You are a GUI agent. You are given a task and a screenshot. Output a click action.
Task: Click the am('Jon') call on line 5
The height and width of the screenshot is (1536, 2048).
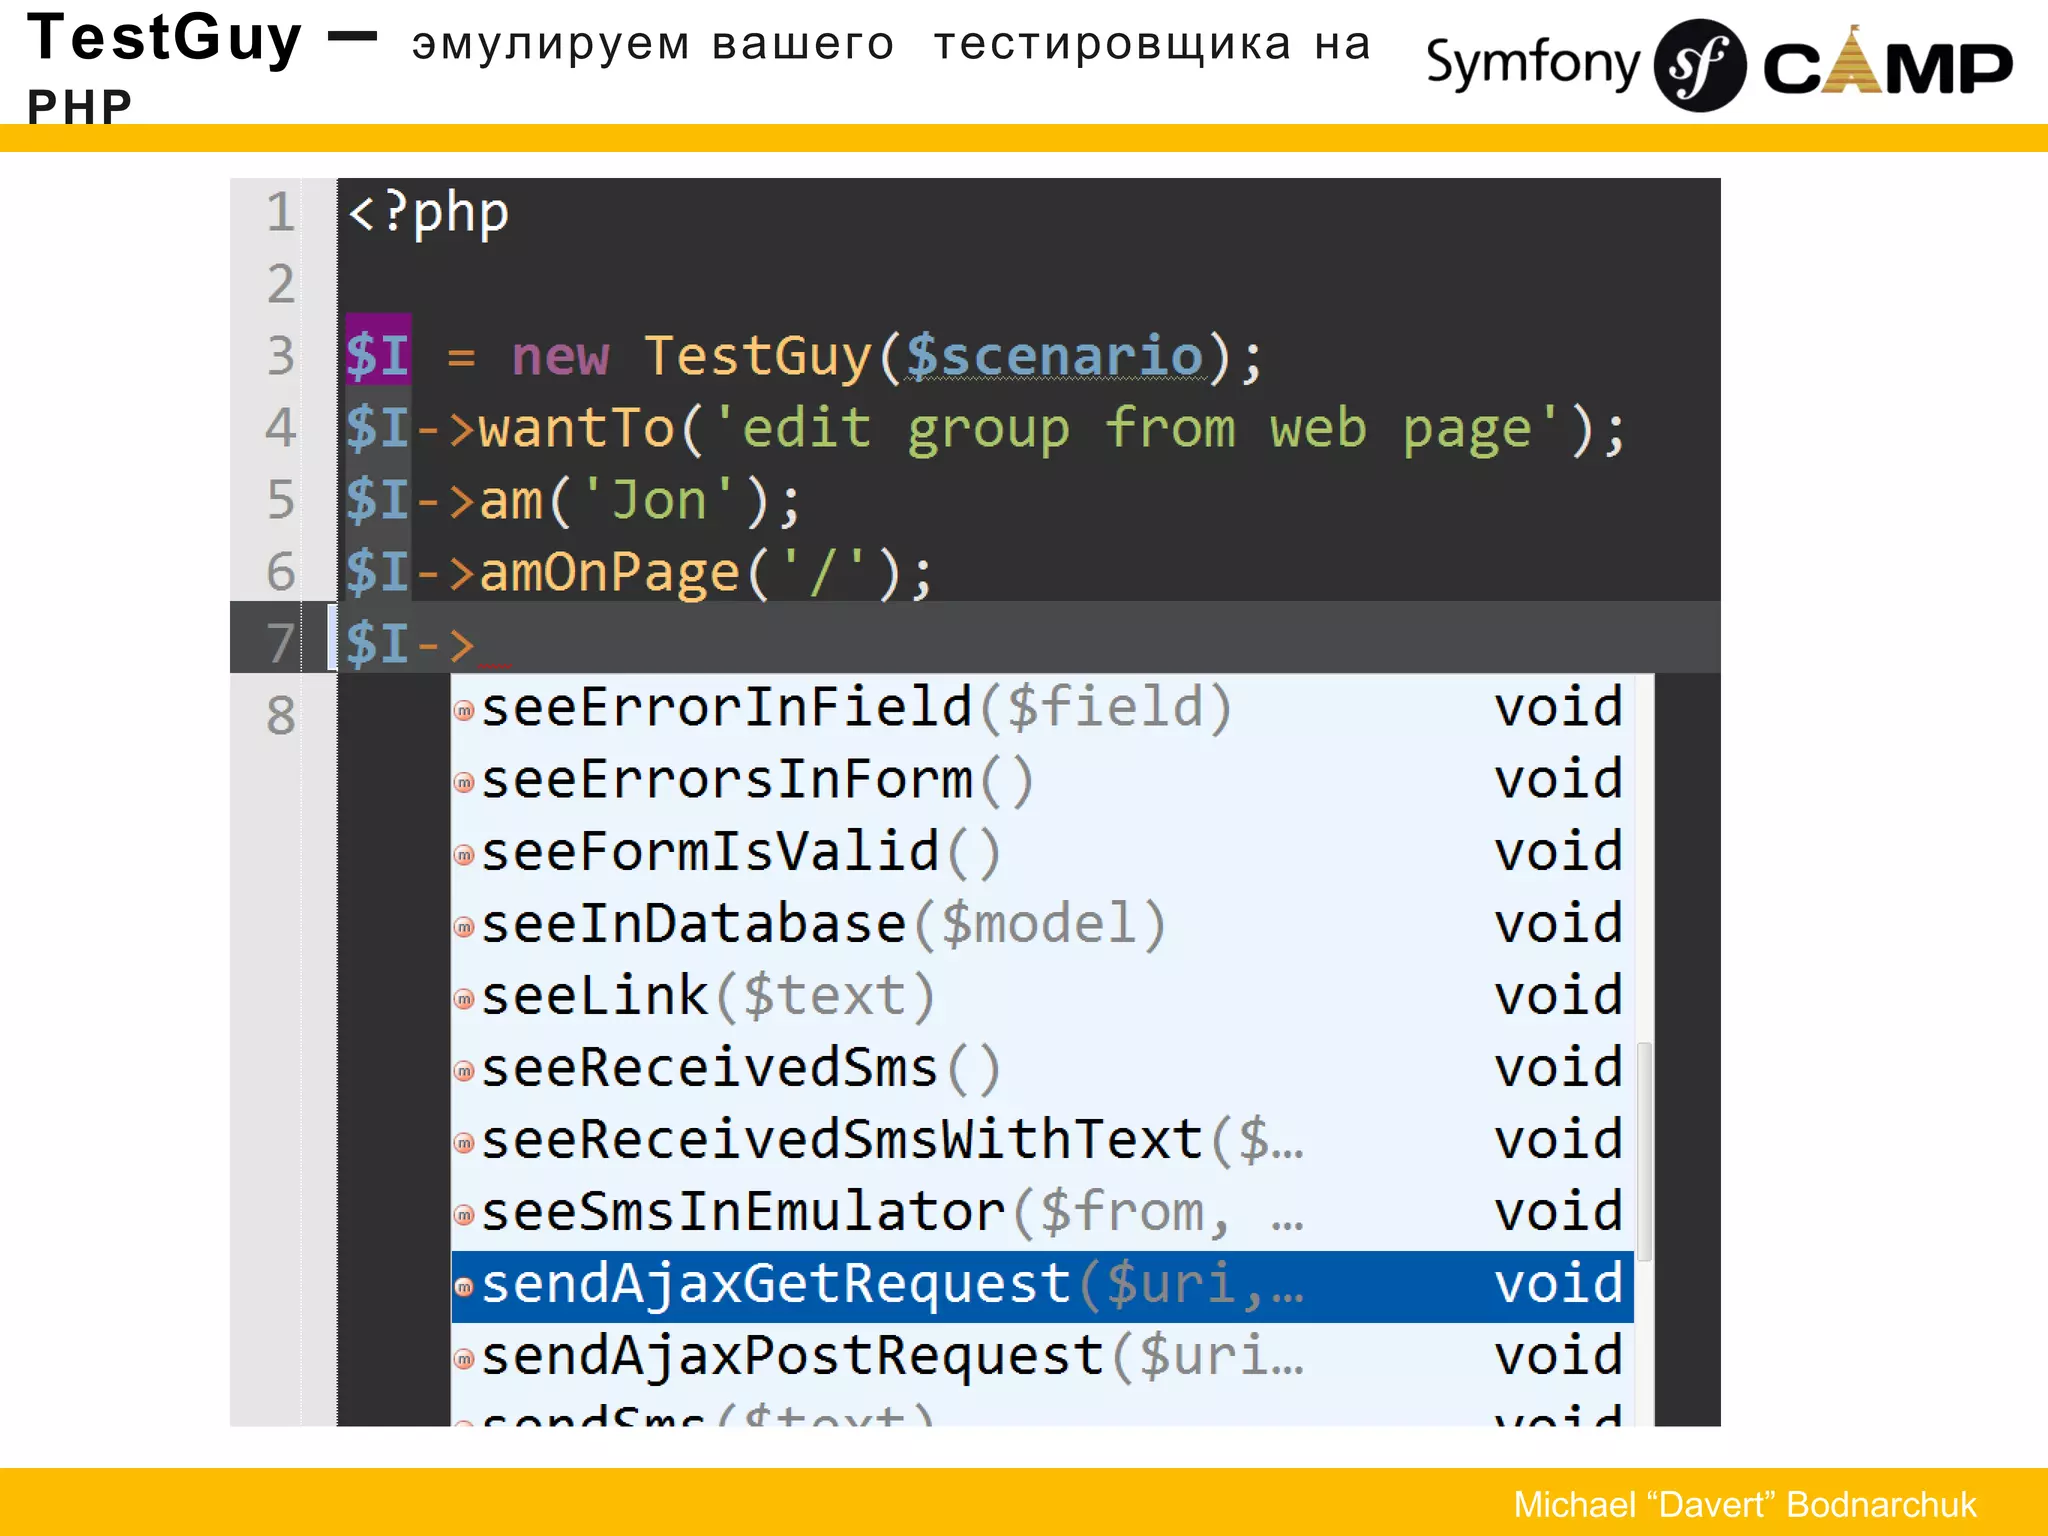pyautogui.click(x=640, y=501)
